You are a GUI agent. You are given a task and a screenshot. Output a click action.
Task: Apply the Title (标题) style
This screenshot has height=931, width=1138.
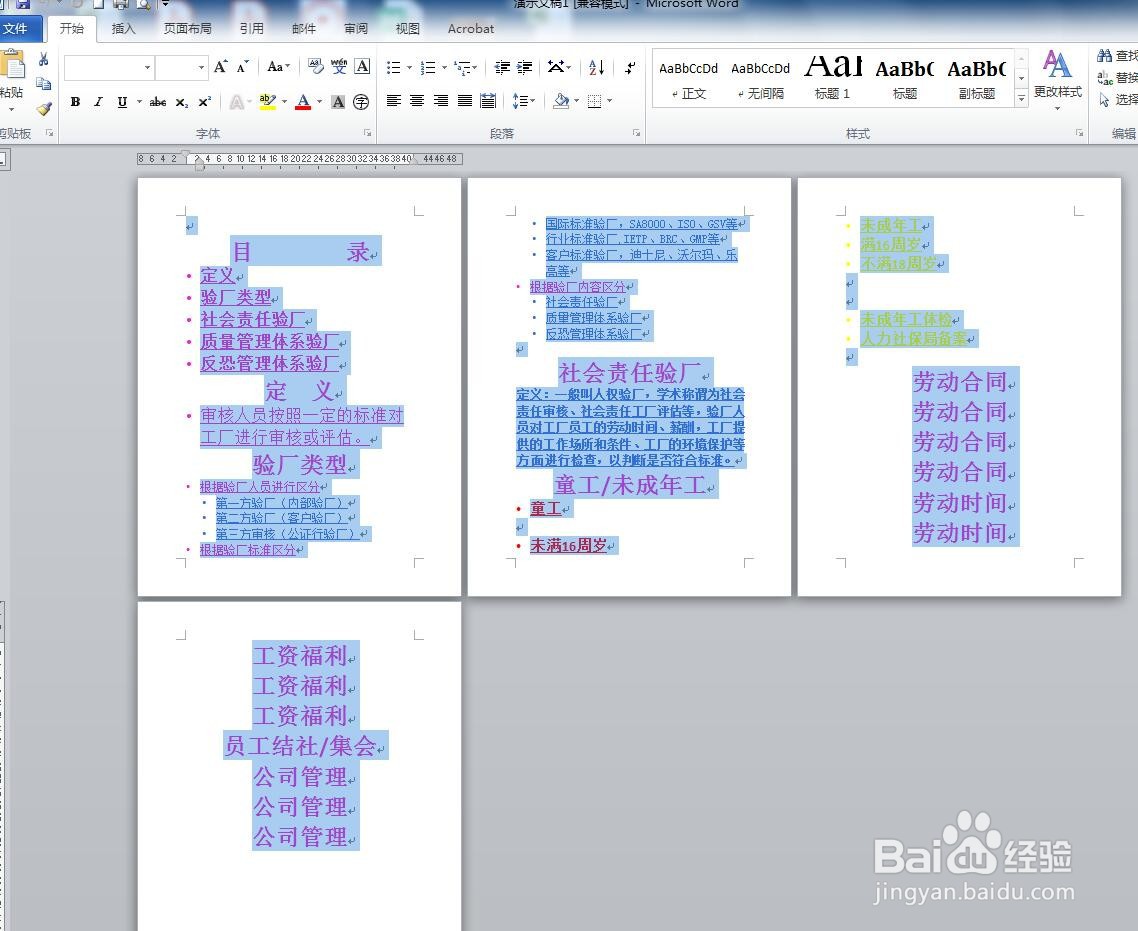(904, 78)
